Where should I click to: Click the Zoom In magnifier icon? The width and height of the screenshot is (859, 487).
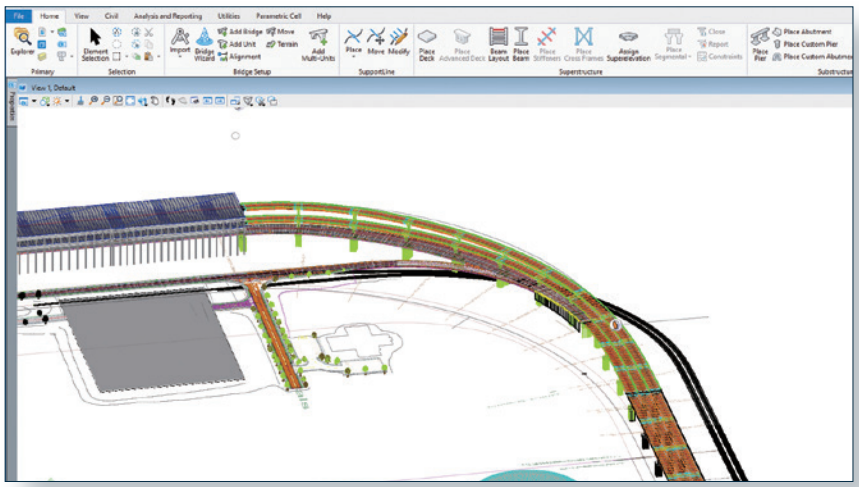pos(94,101)
